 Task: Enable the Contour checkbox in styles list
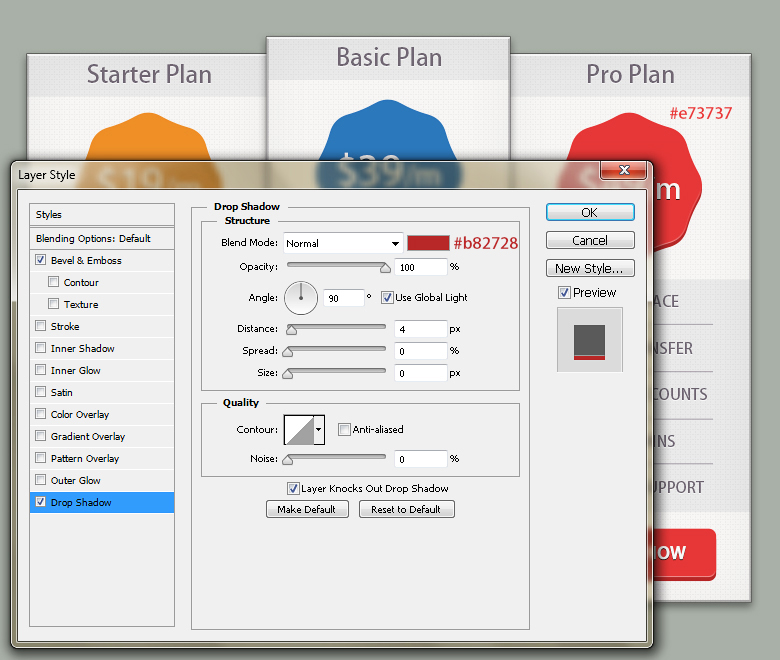53,282
